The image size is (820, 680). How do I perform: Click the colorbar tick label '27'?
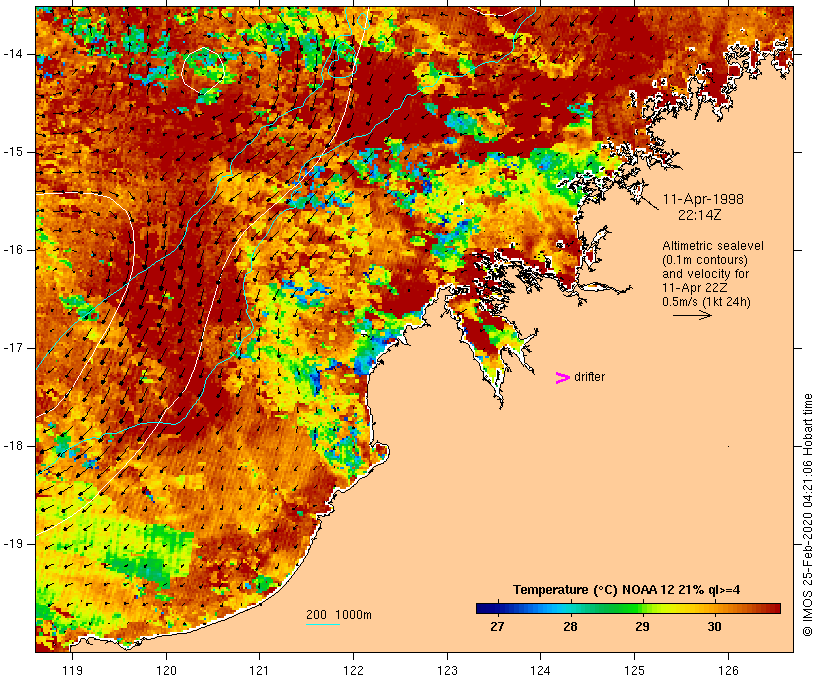click(x=497, y=626)
